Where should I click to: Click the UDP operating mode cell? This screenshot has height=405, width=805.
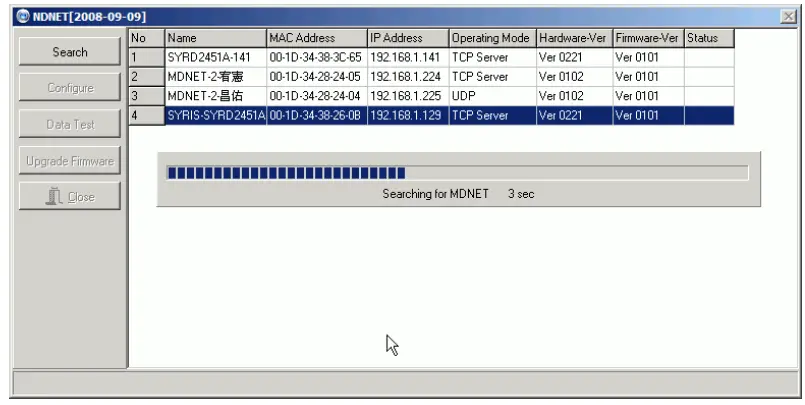pos(492,96)
